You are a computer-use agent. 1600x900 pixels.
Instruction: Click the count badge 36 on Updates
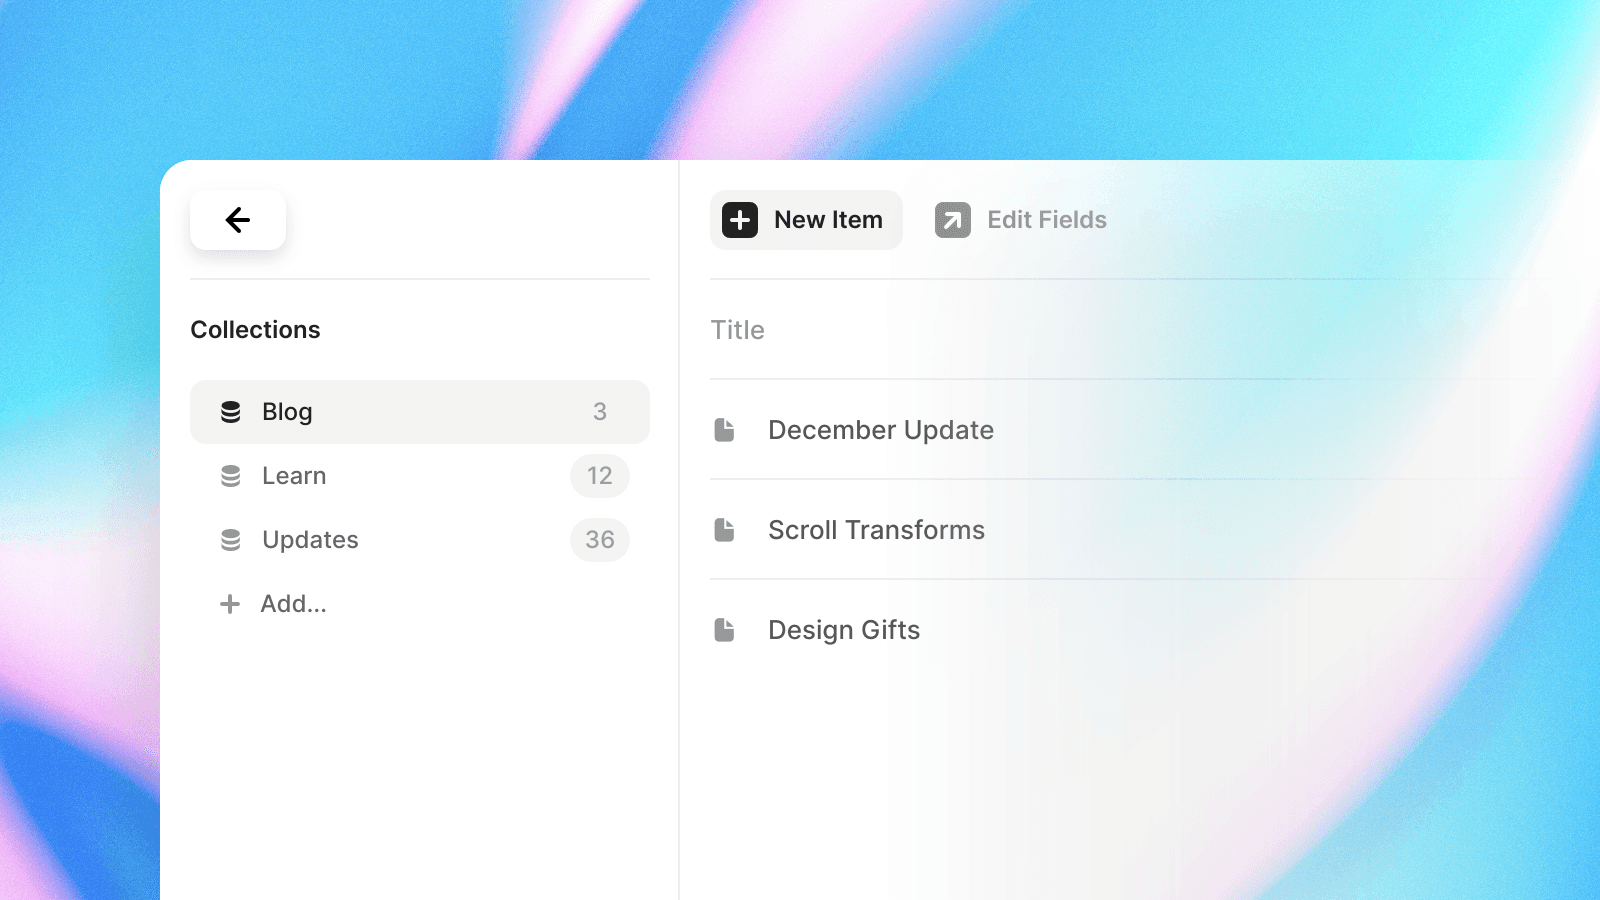[600, 540]
